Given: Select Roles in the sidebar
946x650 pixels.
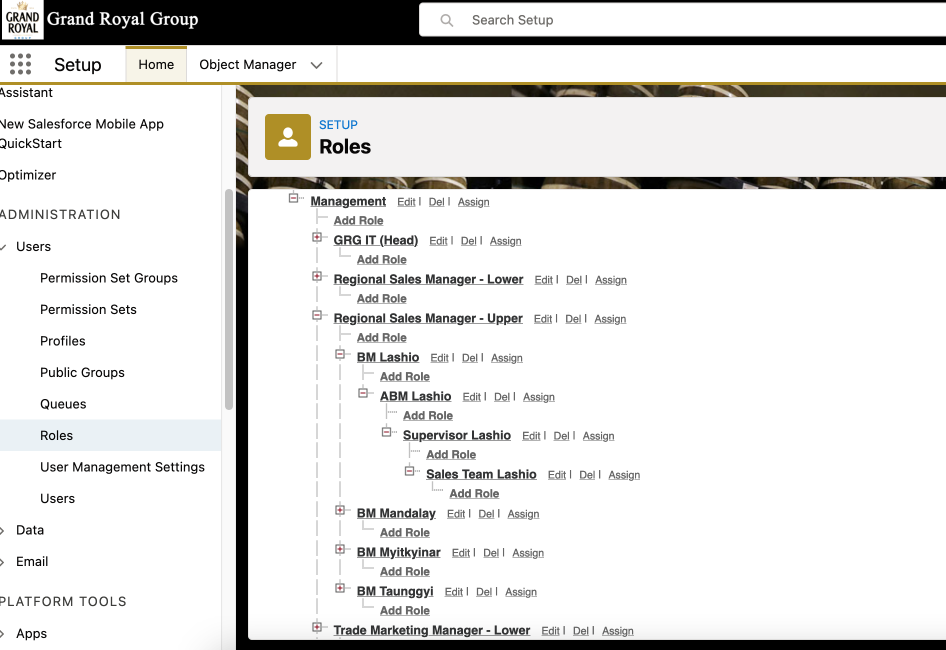Looking at the screenshot, I should [x=110, y=435].
